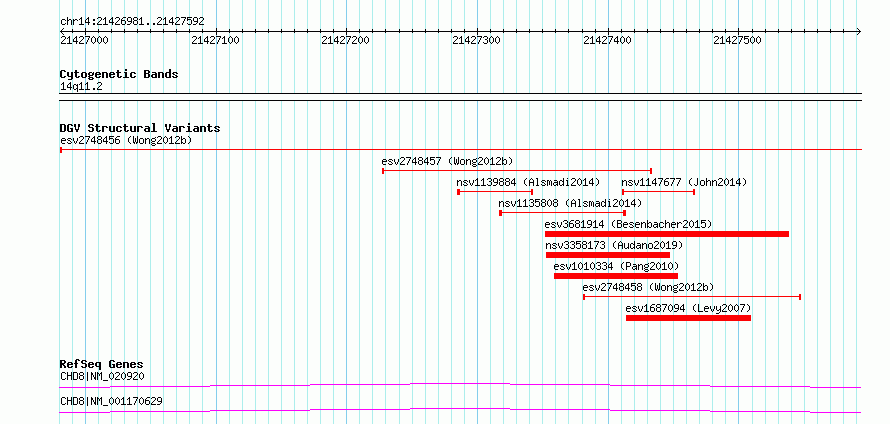Open the Cytogenetic Bands track title

click(x=119, y=74)
